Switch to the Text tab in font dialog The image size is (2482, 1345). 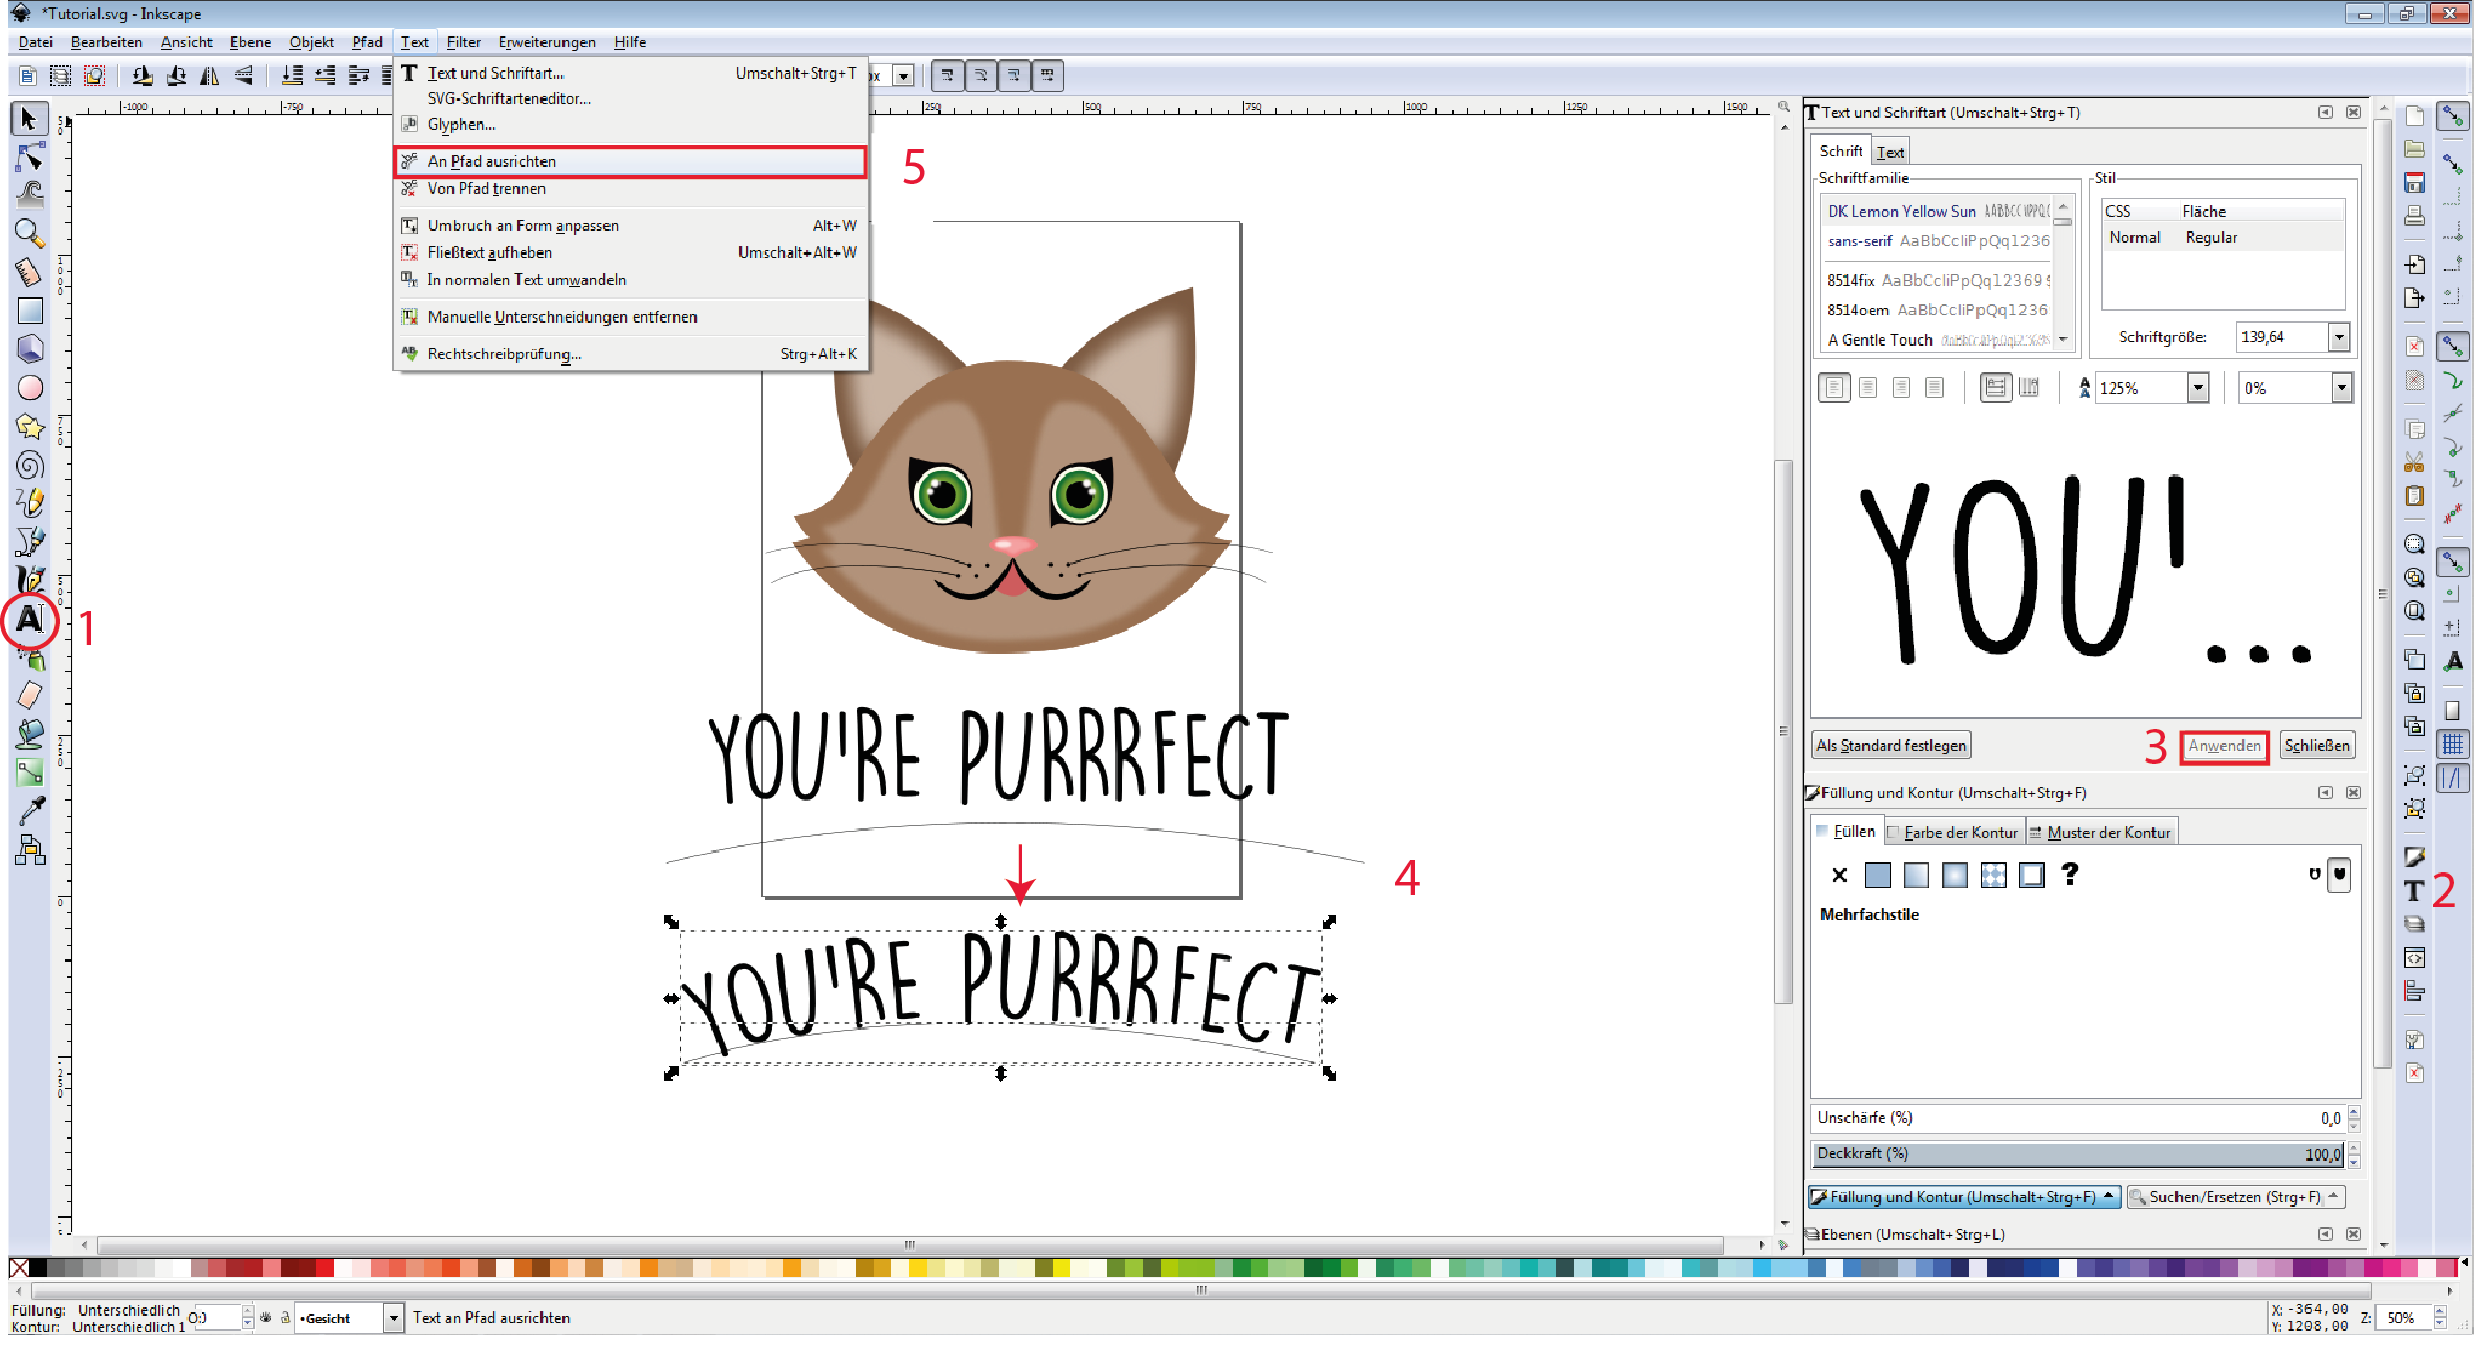pos(1890,152)
